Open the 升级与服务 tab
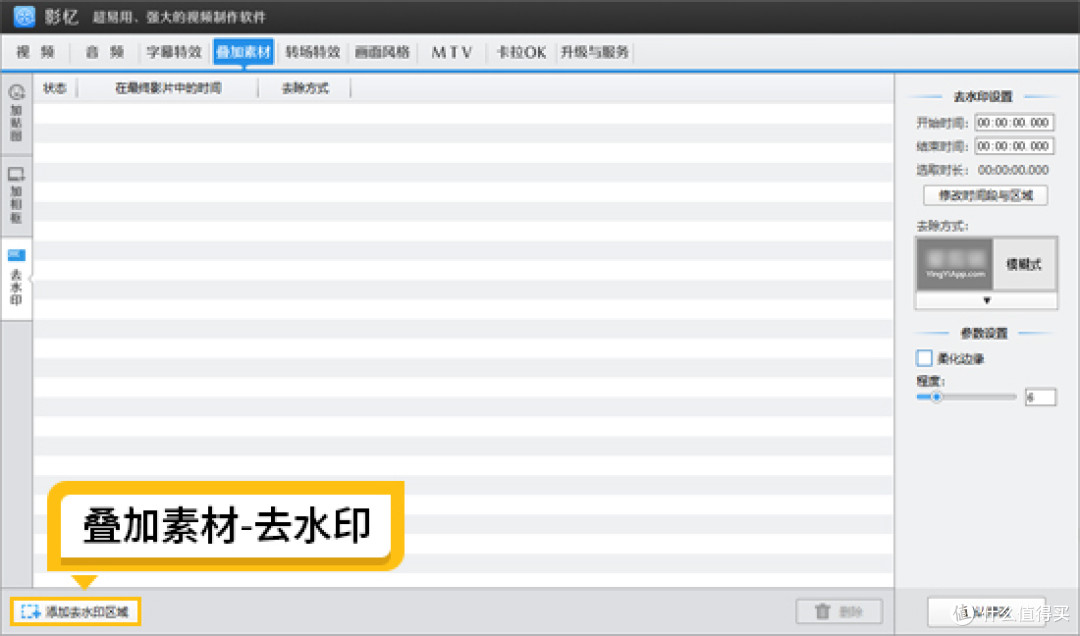This screenshot has height=636, width=1080. 594,52
